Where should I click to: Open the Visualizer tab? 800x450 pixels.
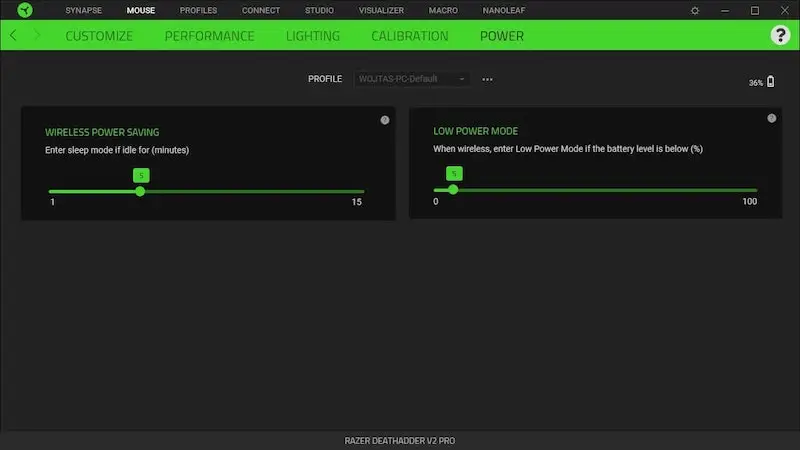[x=381, y=10]
